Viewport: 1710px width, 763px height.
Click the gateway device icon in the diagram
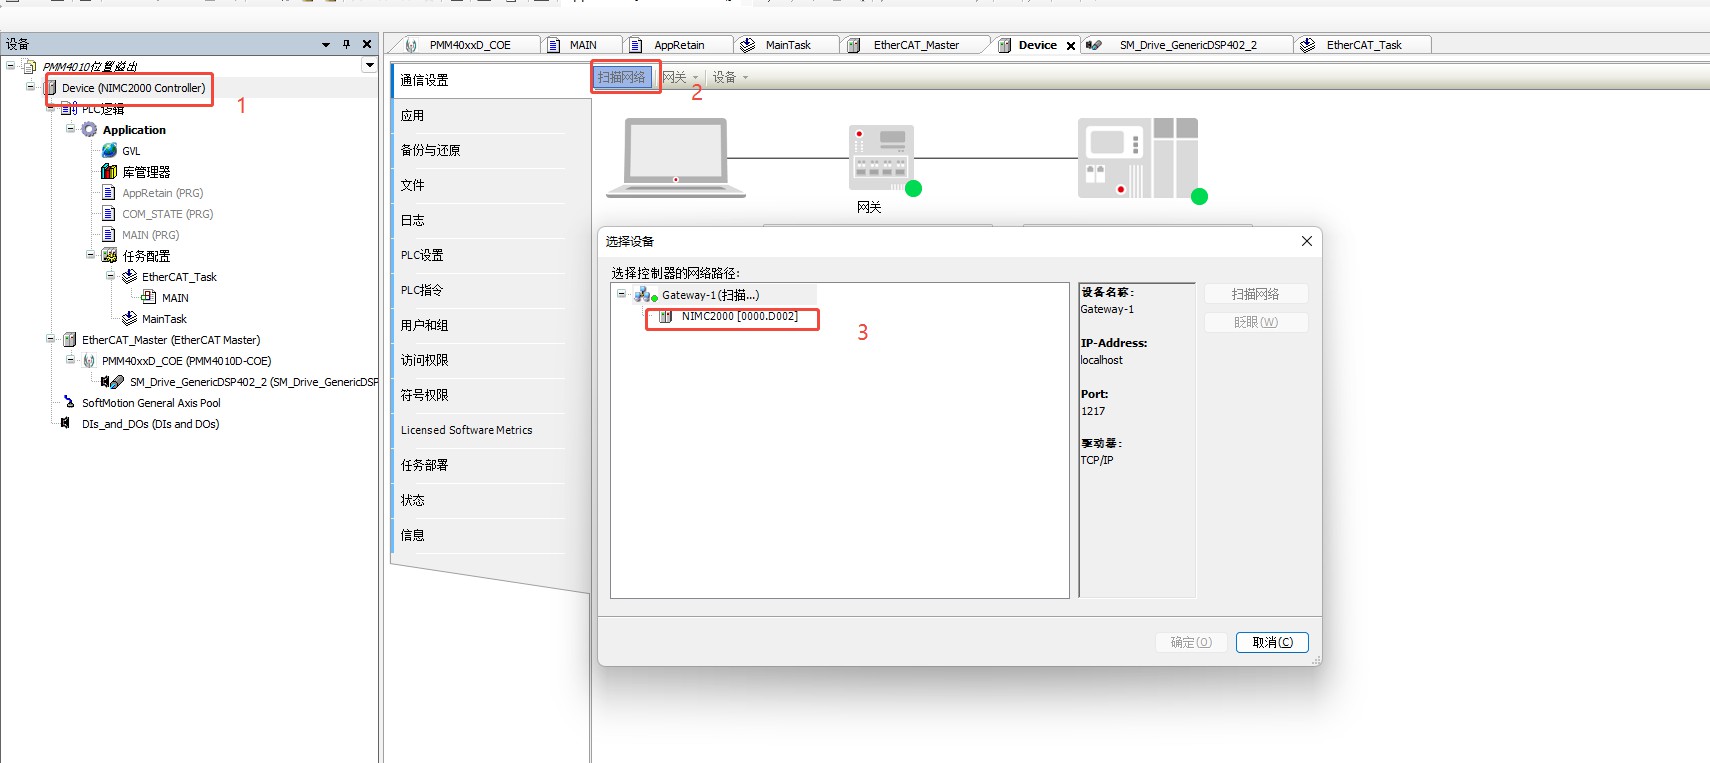point(881,158)
